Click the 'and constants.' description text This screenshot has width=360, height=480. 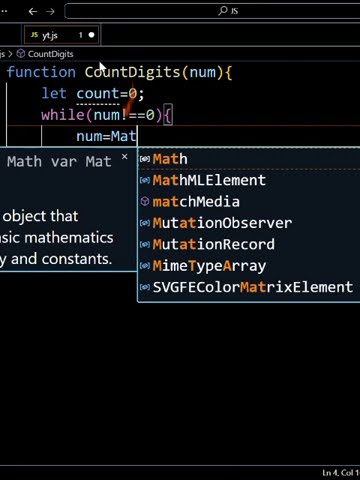point(61,259)
